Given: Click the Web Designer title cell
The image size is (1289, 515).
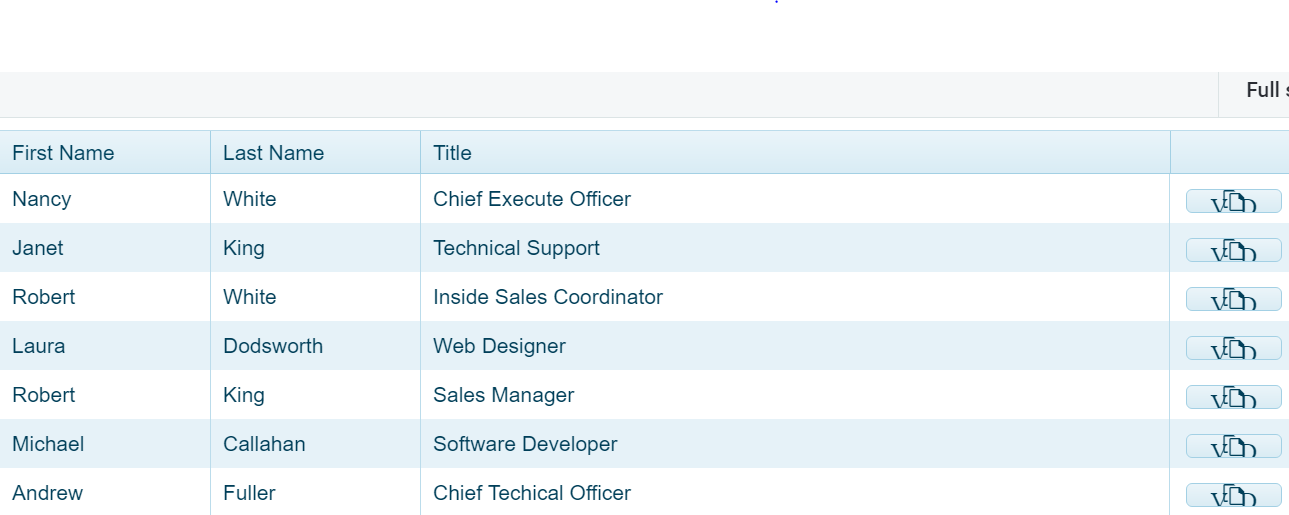Looking at the screenshot, I should tap(499, 346).
